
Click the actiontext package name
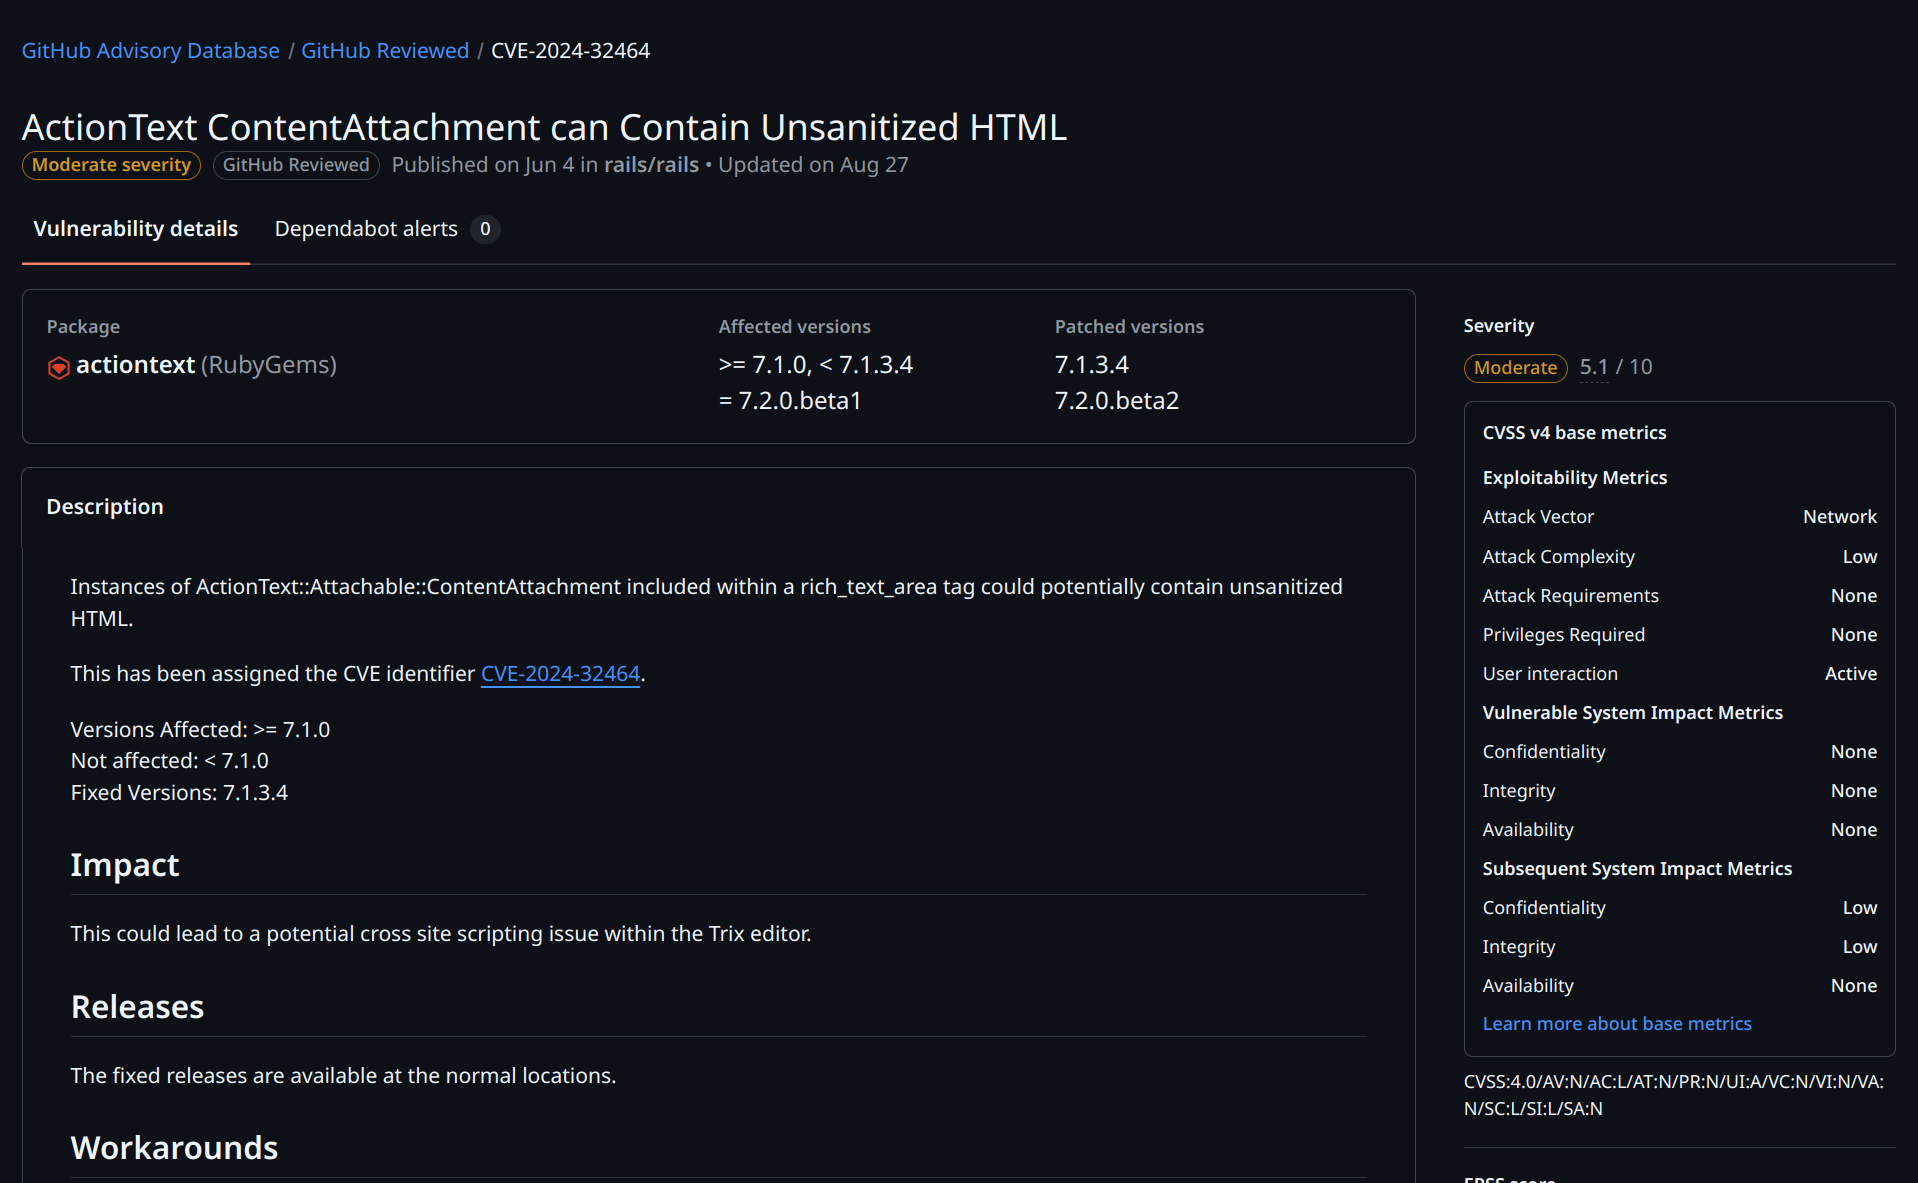(135, 365)
